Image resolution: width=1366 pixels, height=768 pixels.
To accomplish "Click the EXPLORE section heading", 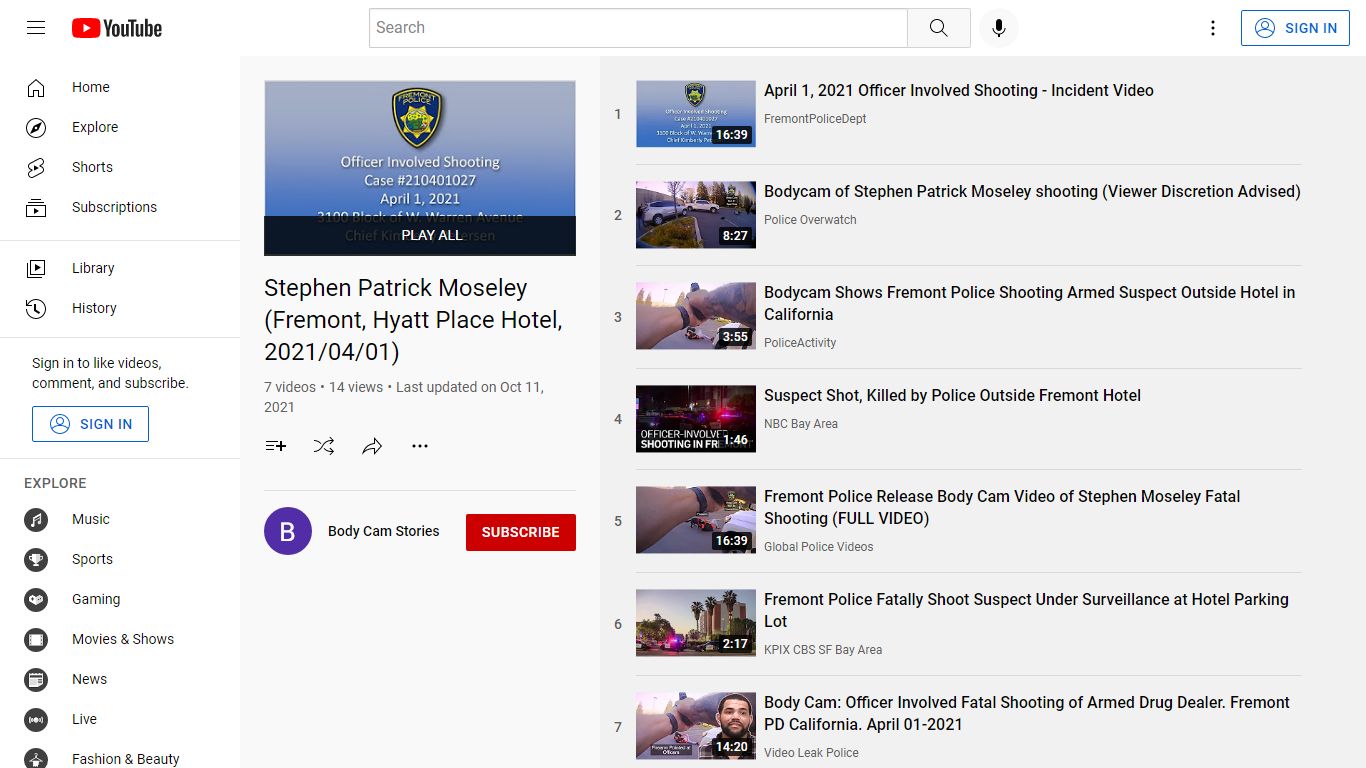I will 55,483.
